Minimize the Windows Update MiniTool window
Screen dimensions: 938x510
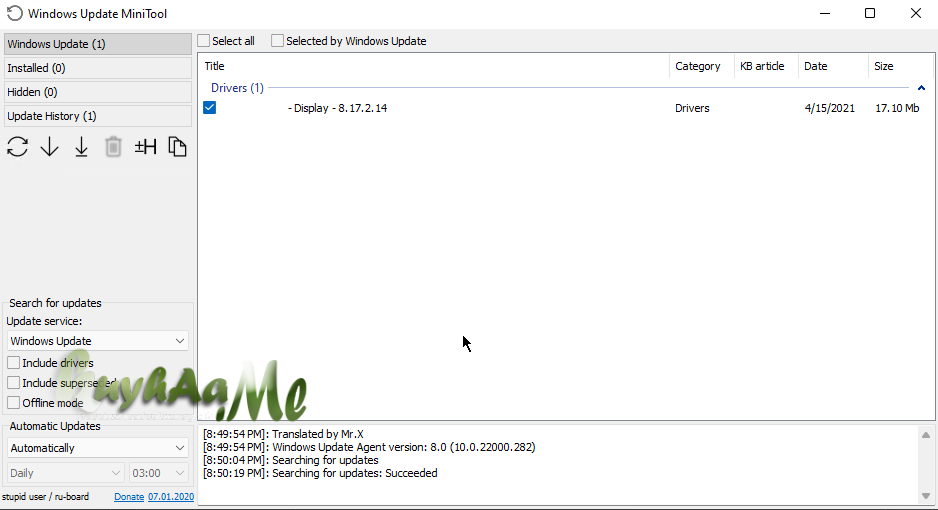click(825, 13)
